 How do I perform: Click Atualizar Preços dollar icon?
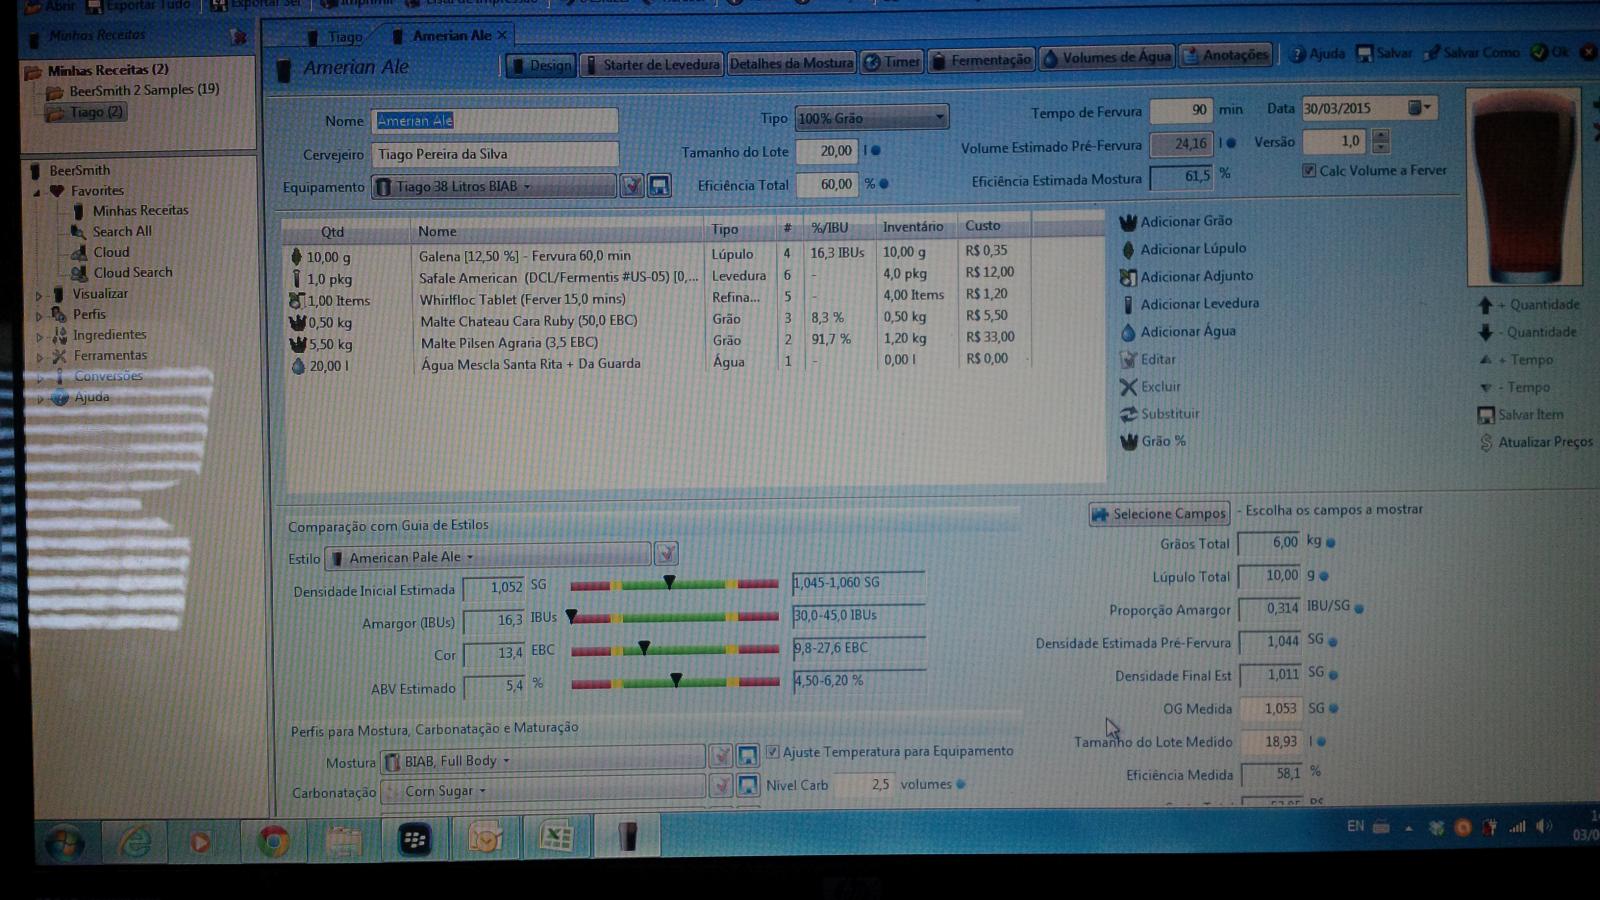tap(1486, 442)
